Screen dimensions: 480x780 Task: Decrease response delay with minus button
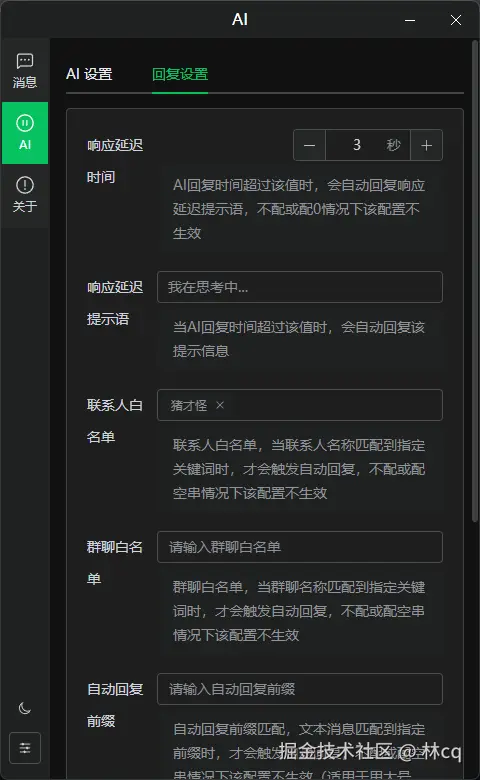[x=309, y=145]
